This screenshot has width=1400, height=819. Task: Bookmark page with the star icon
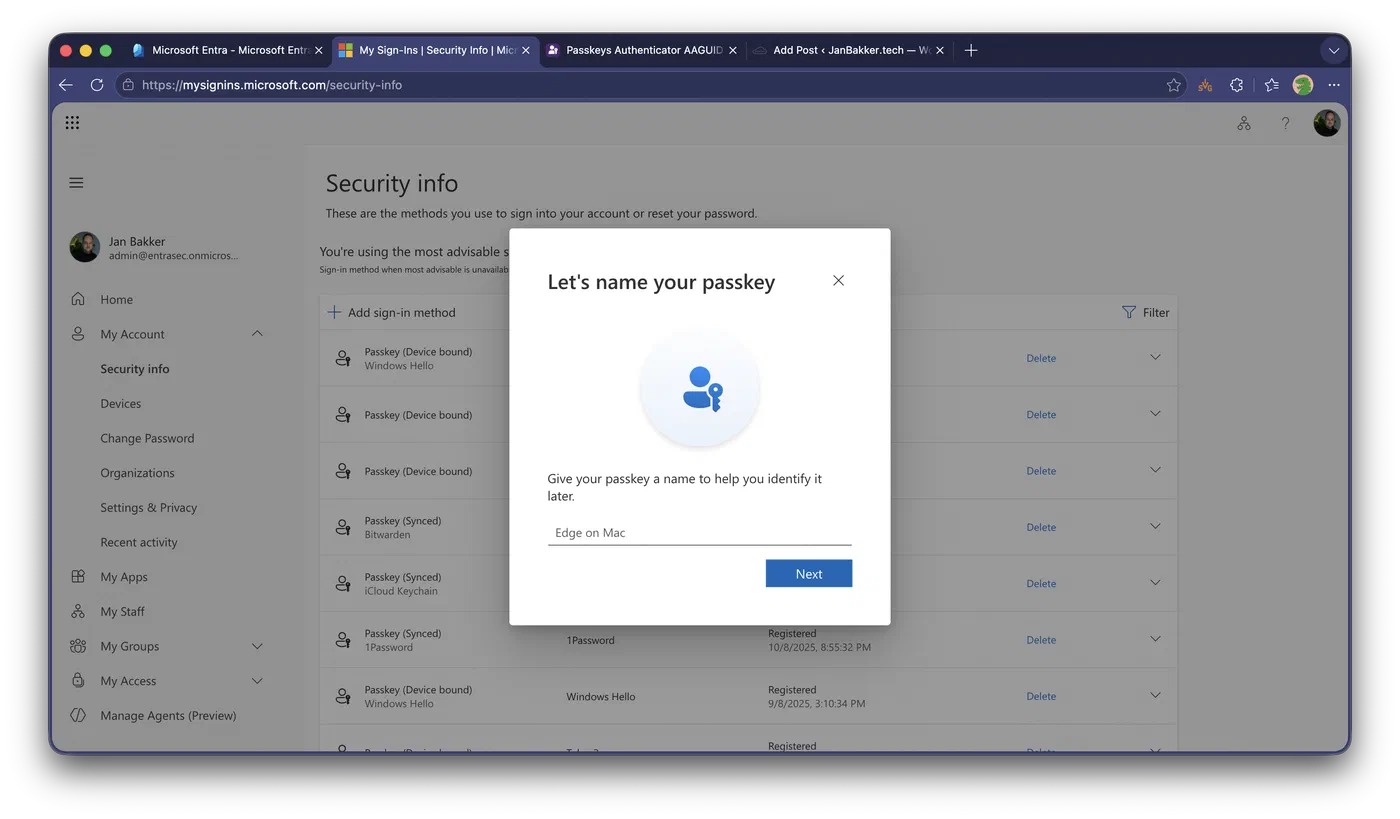pos(1174,85)
